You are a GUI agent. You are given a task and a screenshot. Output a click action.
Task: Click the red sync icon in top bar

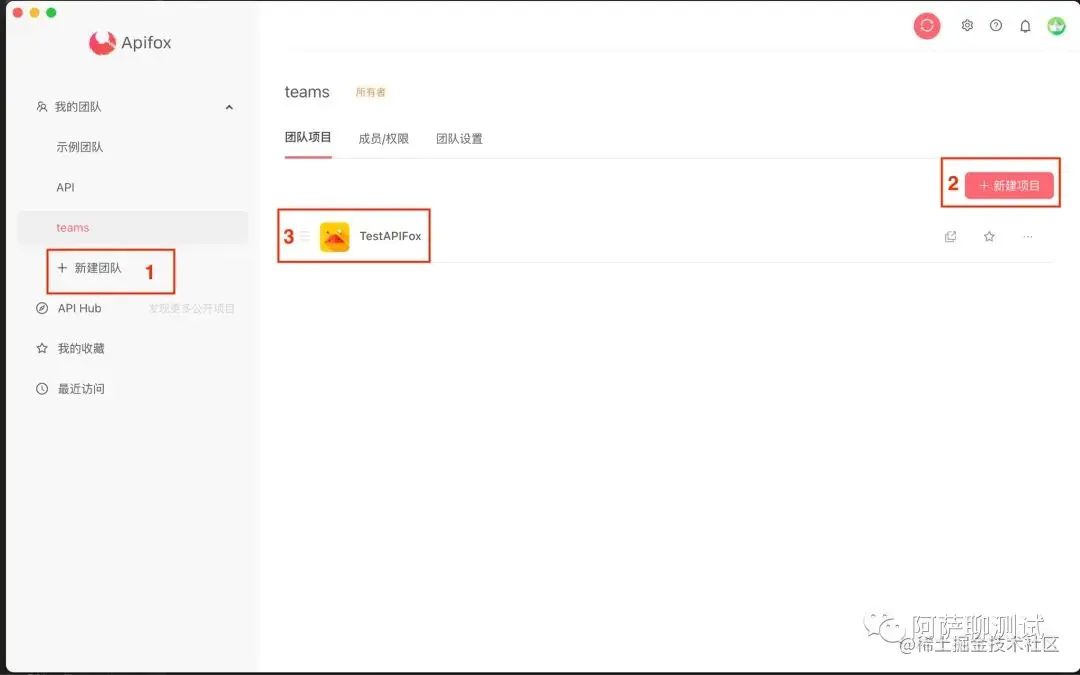(926, 25)
